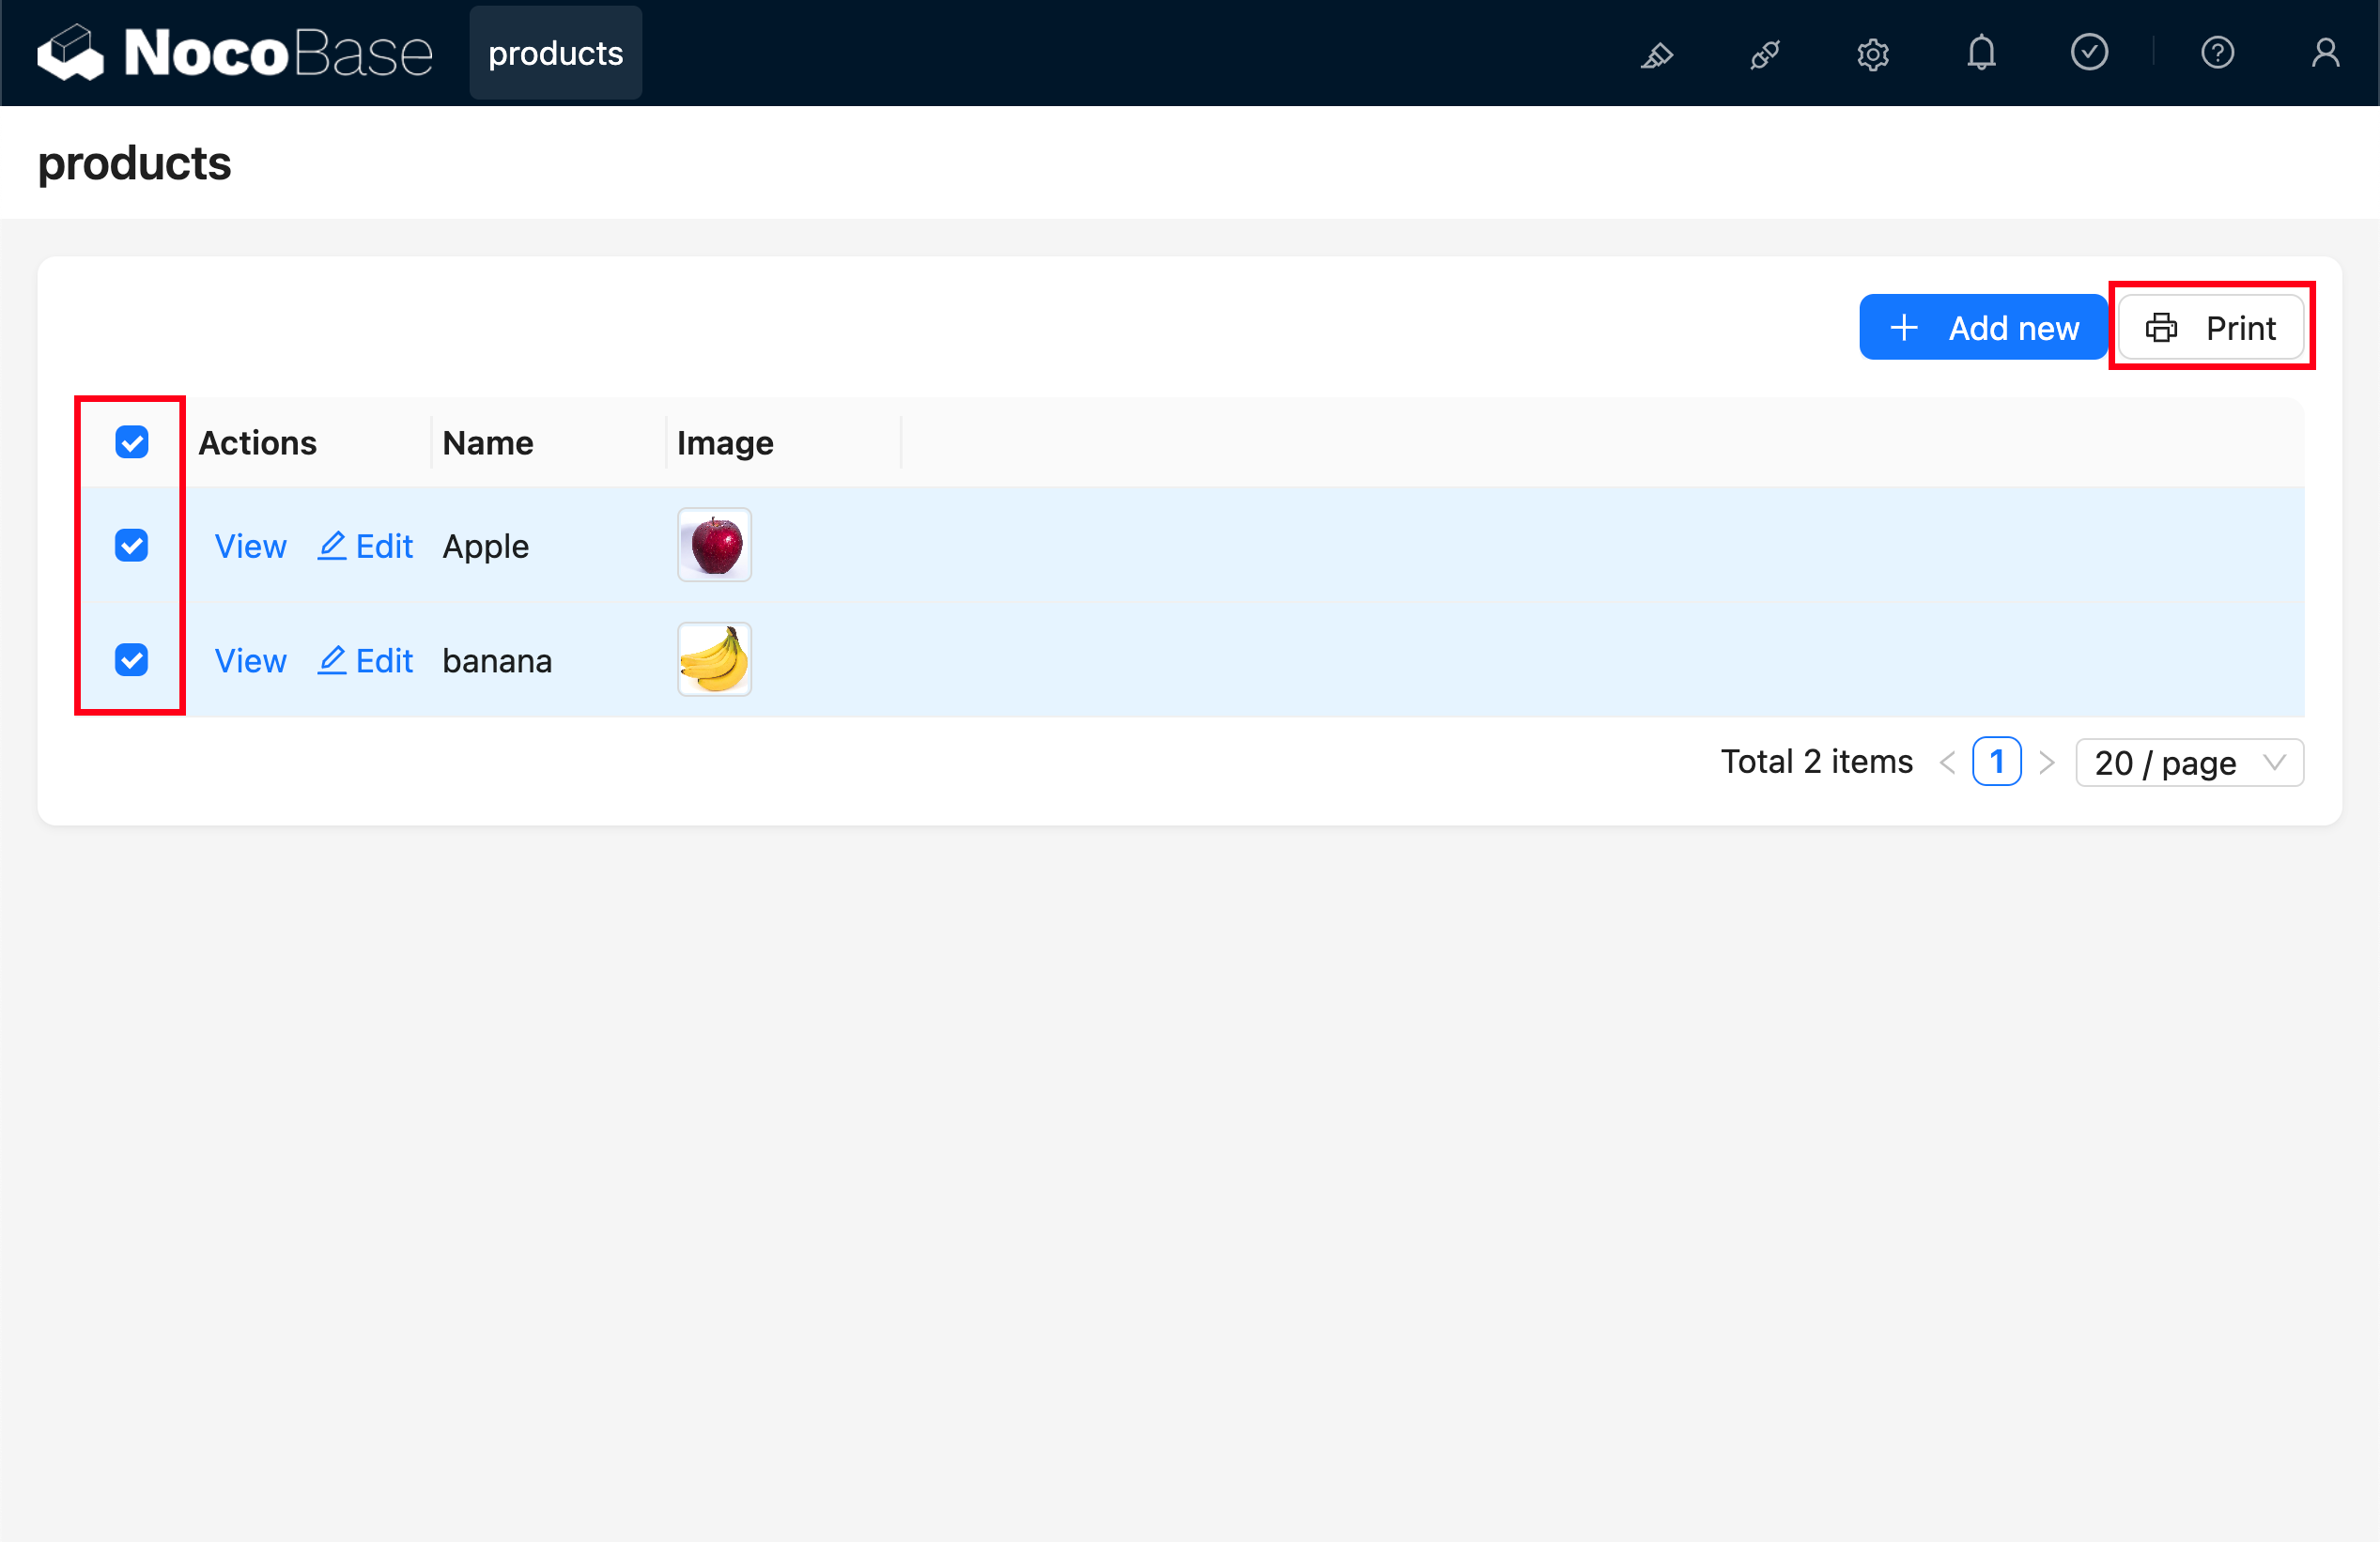Open the user profile icon
The height and width of the screenshot is (1542, 2380).
[x=2325, y=53]
